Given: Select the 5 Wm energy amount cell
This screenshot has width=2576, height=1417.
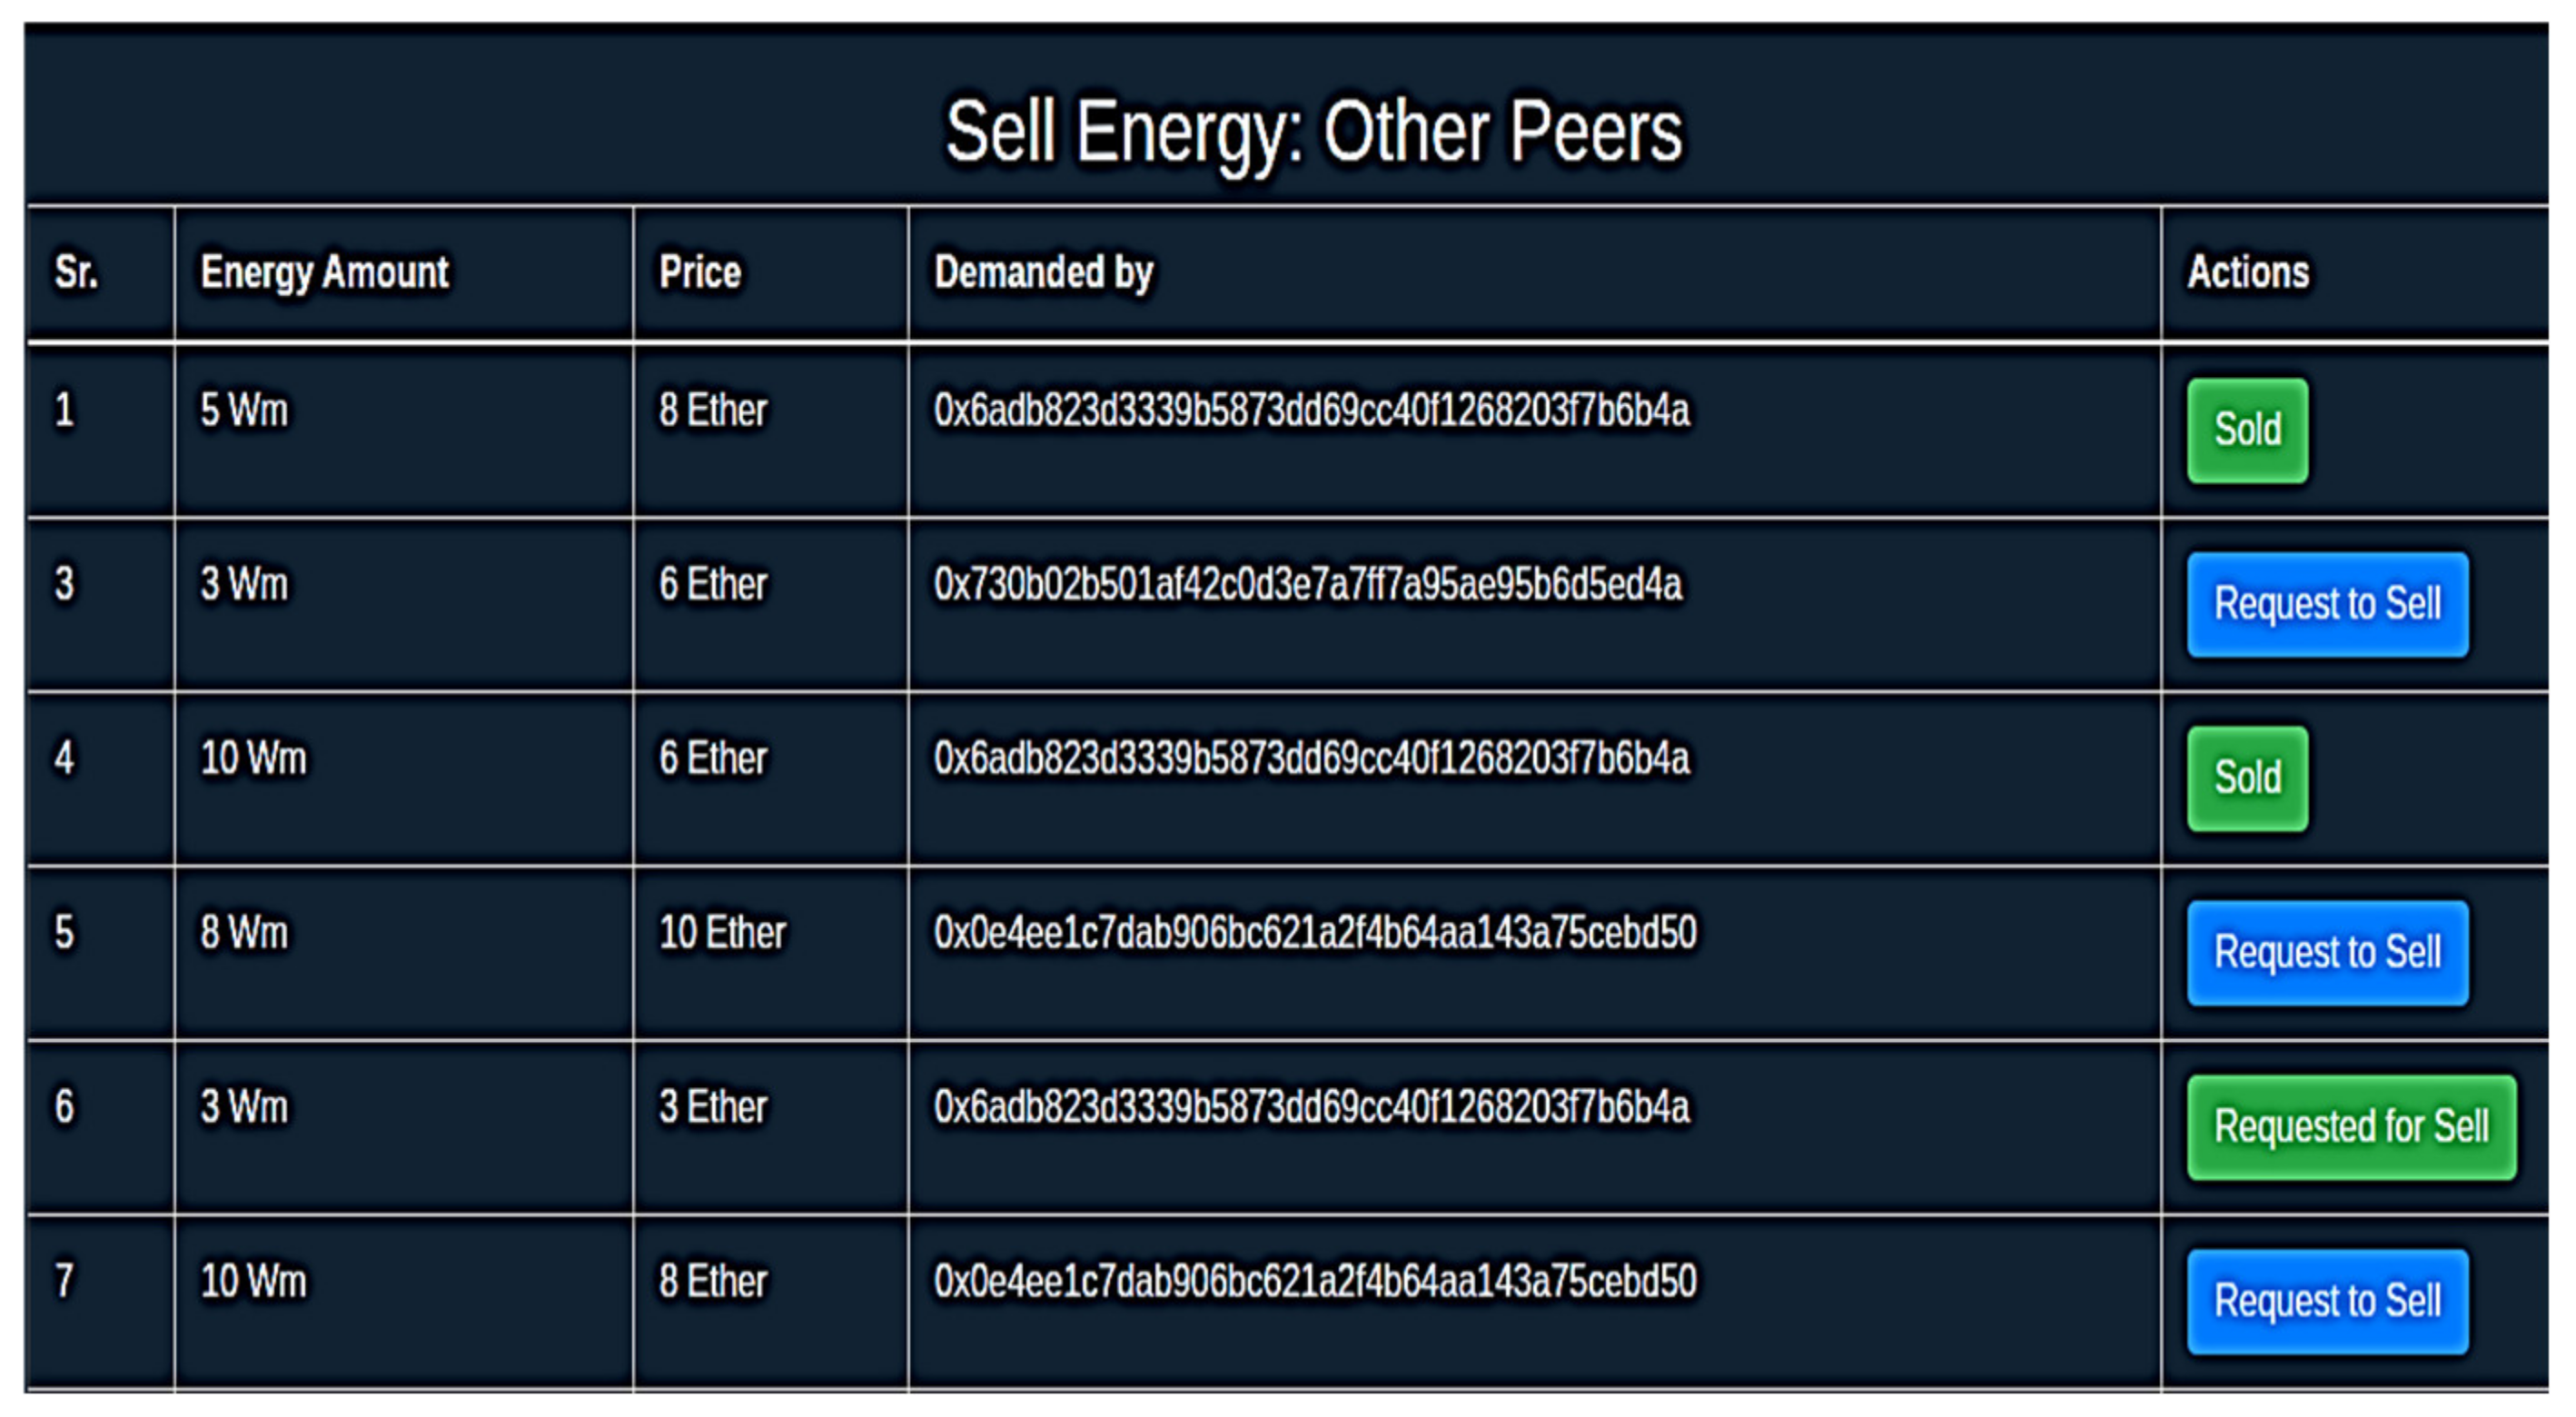Looking at the screenshot, I should point(244,410).
